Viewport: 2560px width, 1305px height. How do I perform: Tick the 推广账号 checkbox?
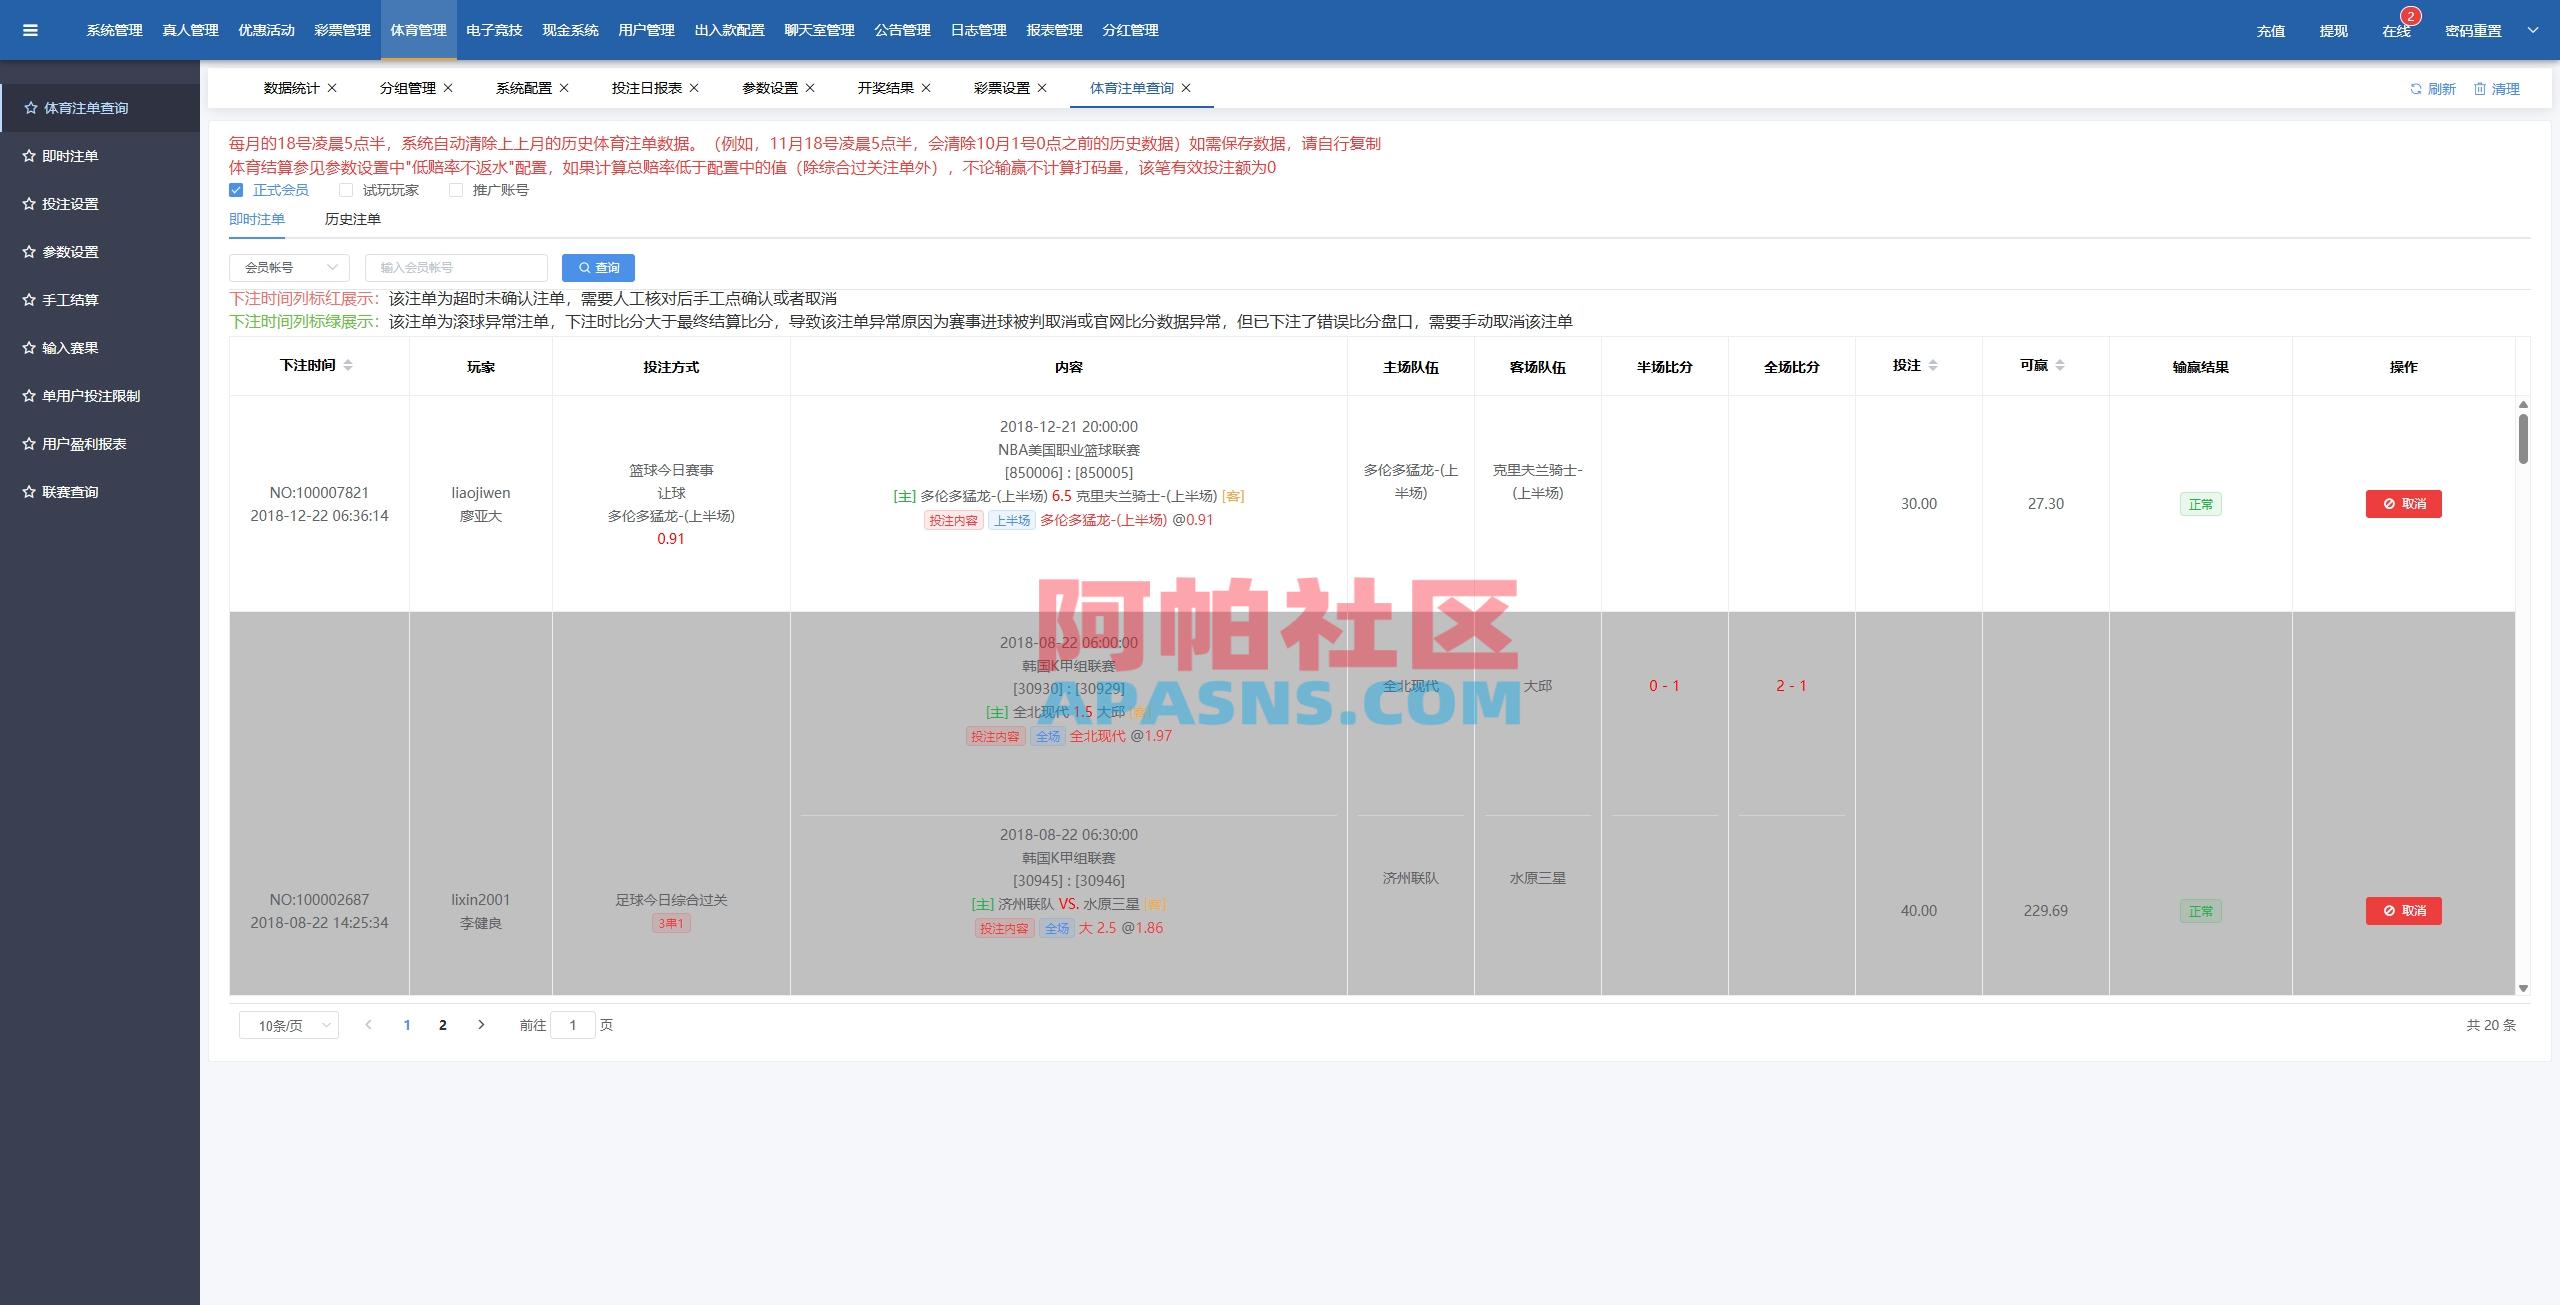pos(456,190)
